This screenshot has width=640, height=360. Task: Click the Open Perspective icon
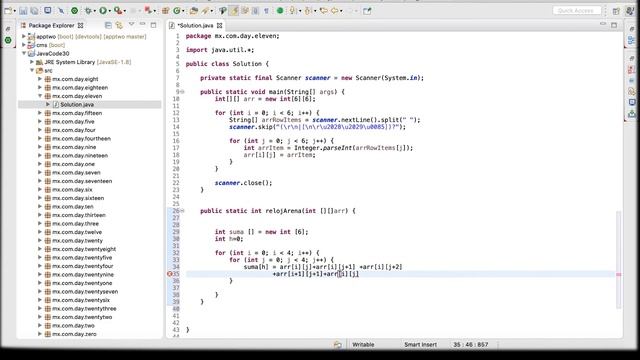pyautogui.click(x=616, y=11)
